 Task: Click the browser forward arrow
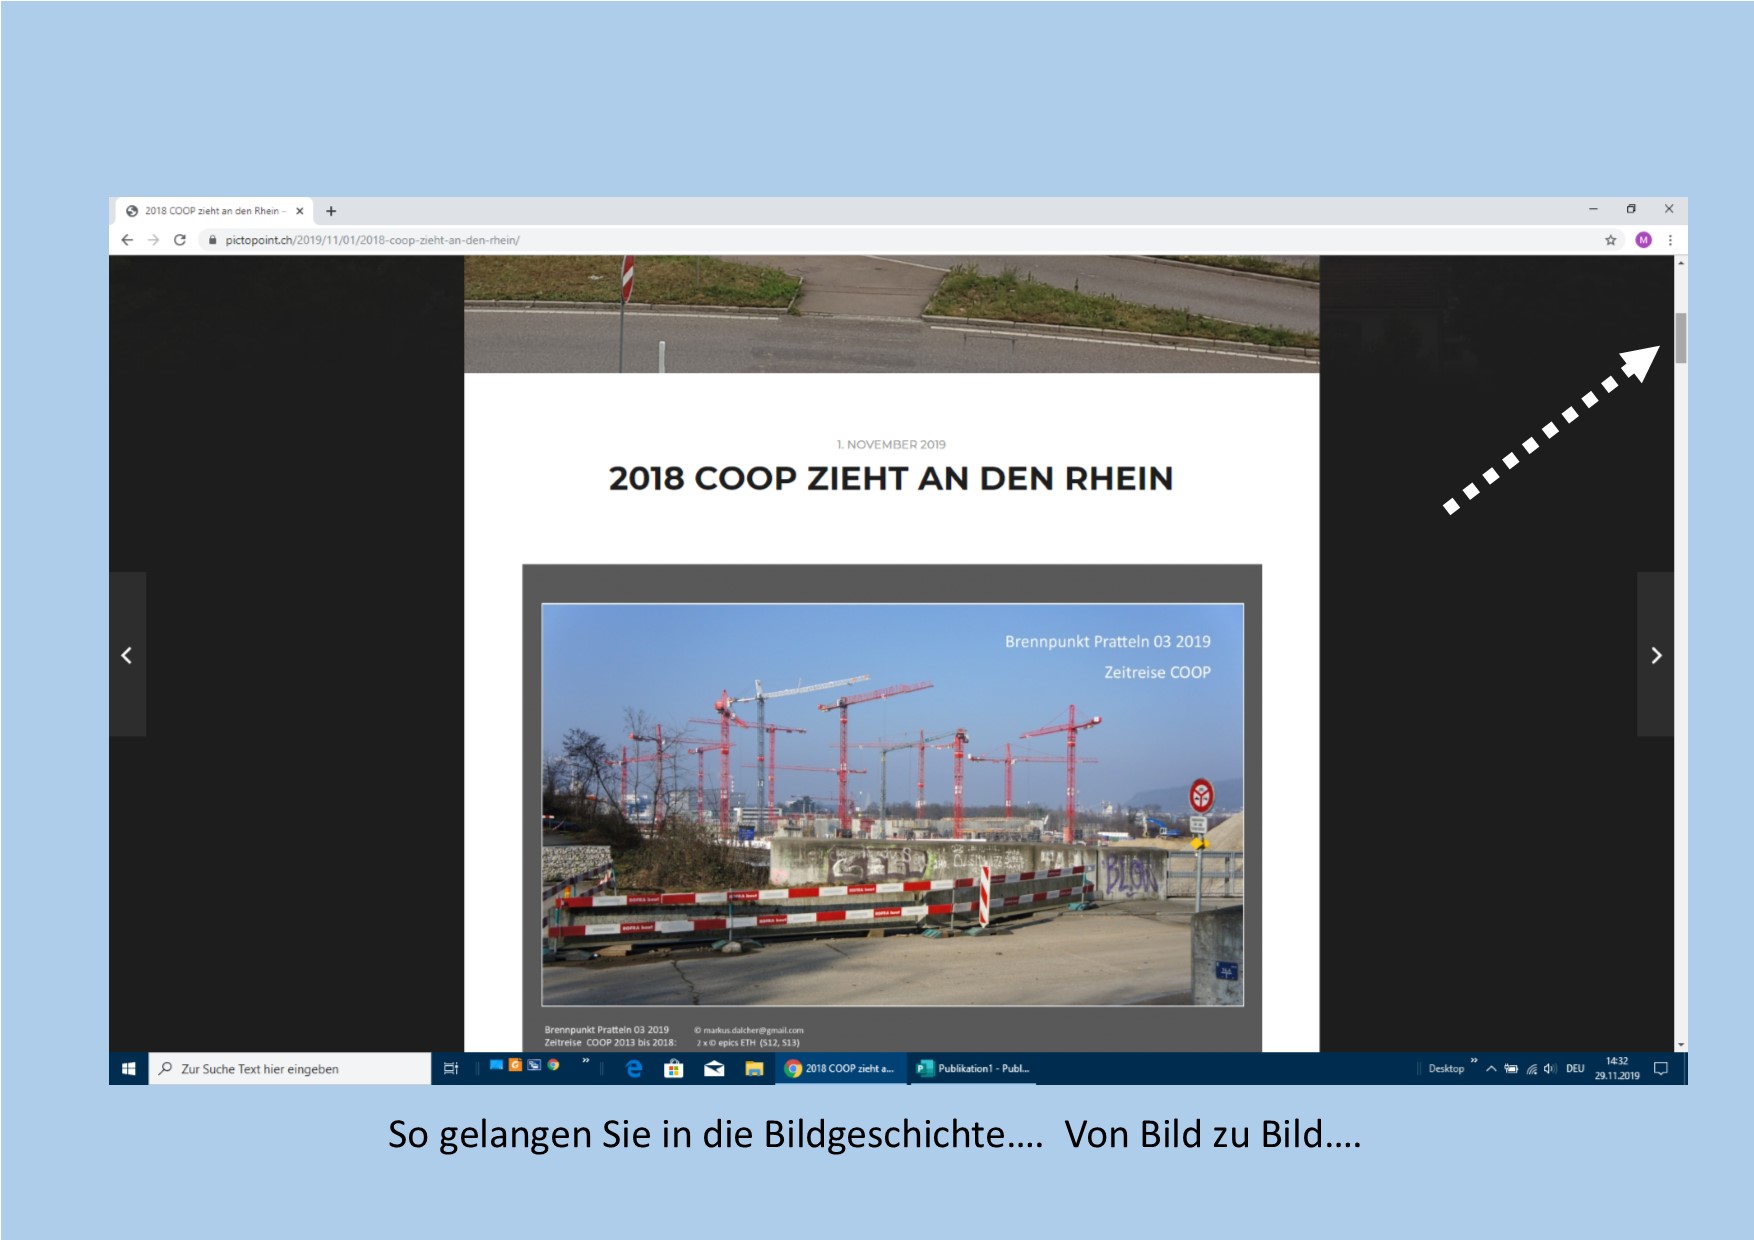[153, 240]
